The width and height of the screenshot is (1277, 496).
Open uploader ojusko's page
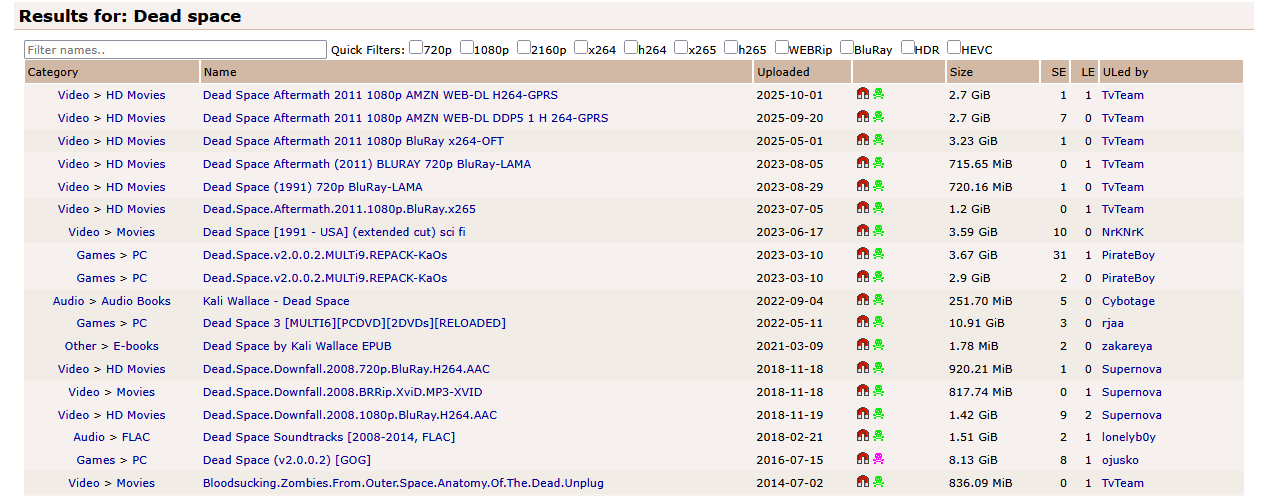[x=1120, y=460]
